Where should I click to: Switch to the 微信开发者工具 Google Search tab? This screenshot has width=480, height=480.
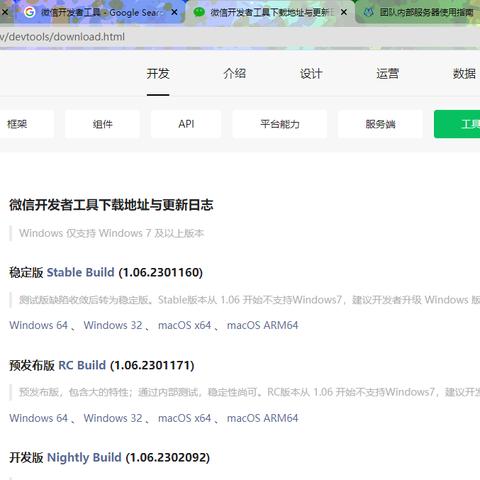coord(100,12)
